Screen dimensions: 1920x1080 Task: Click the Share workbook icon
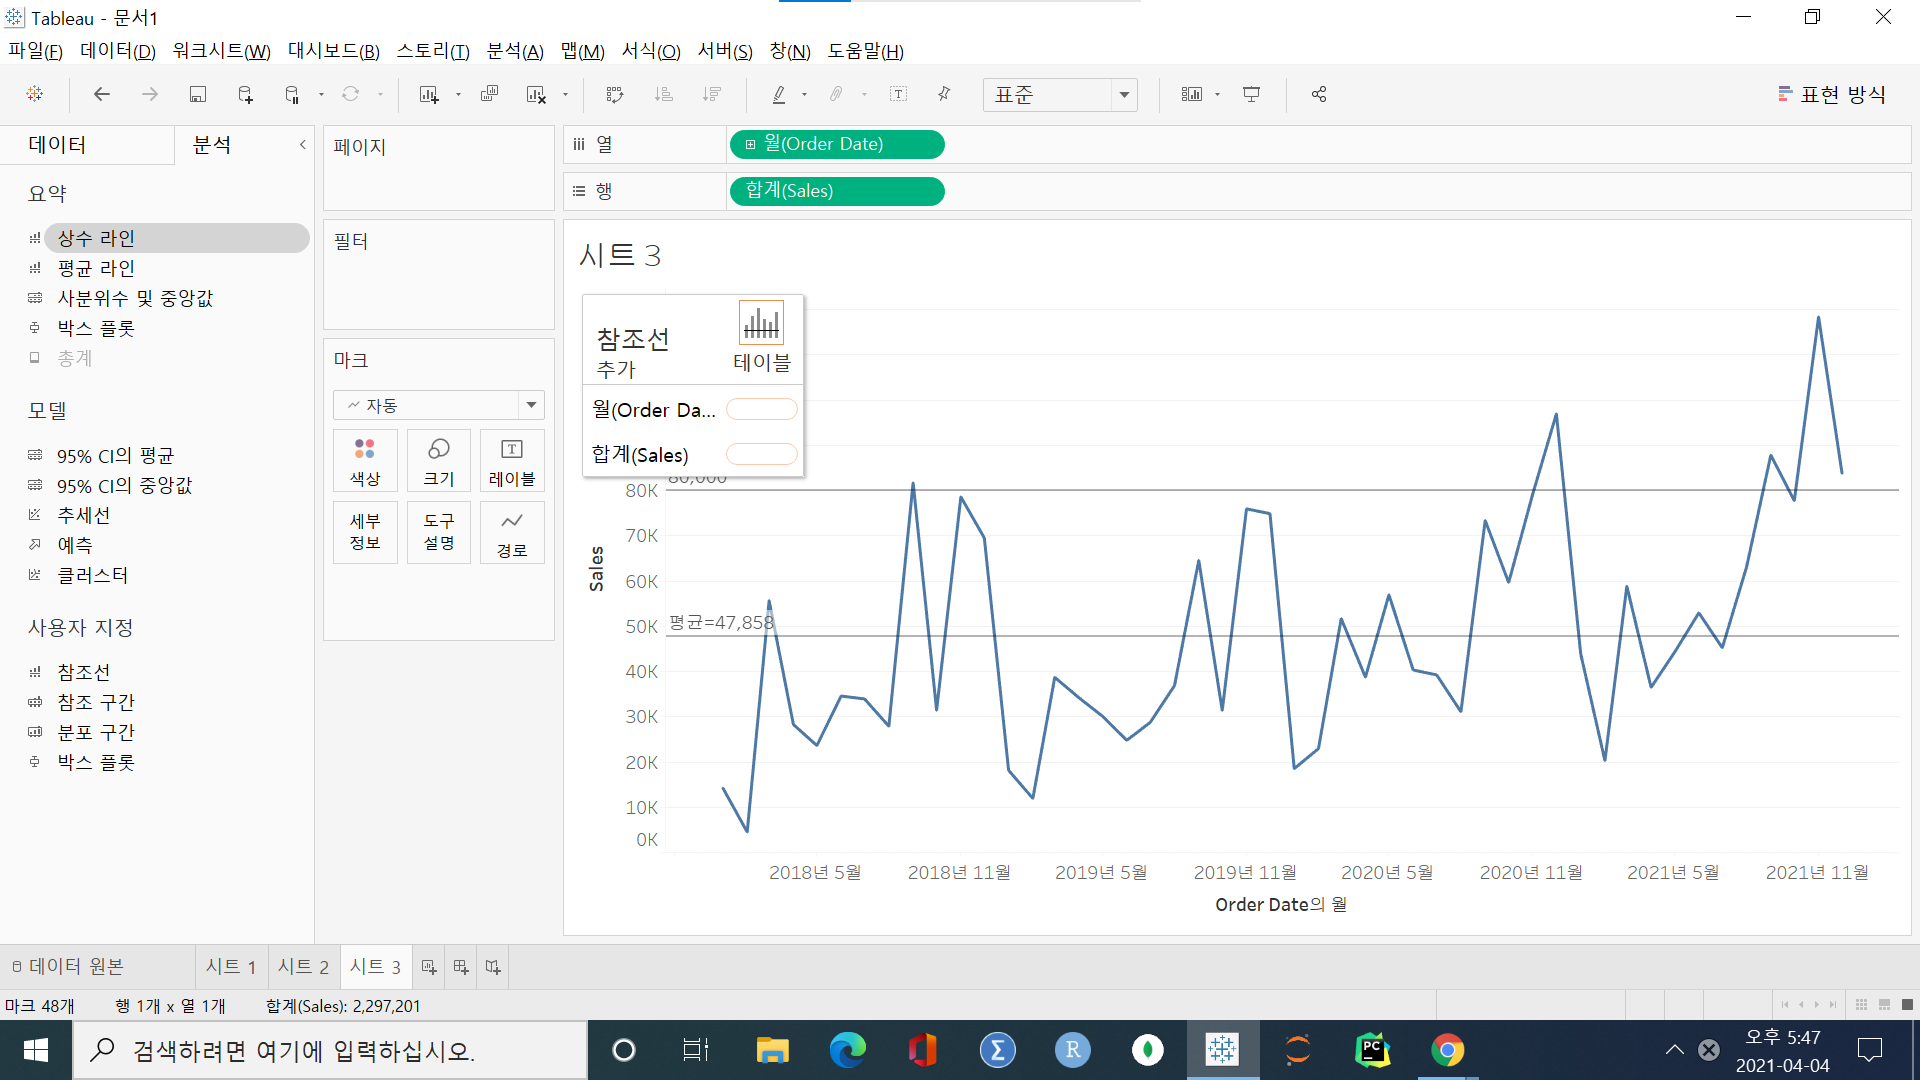click(x=1319, y=94)
